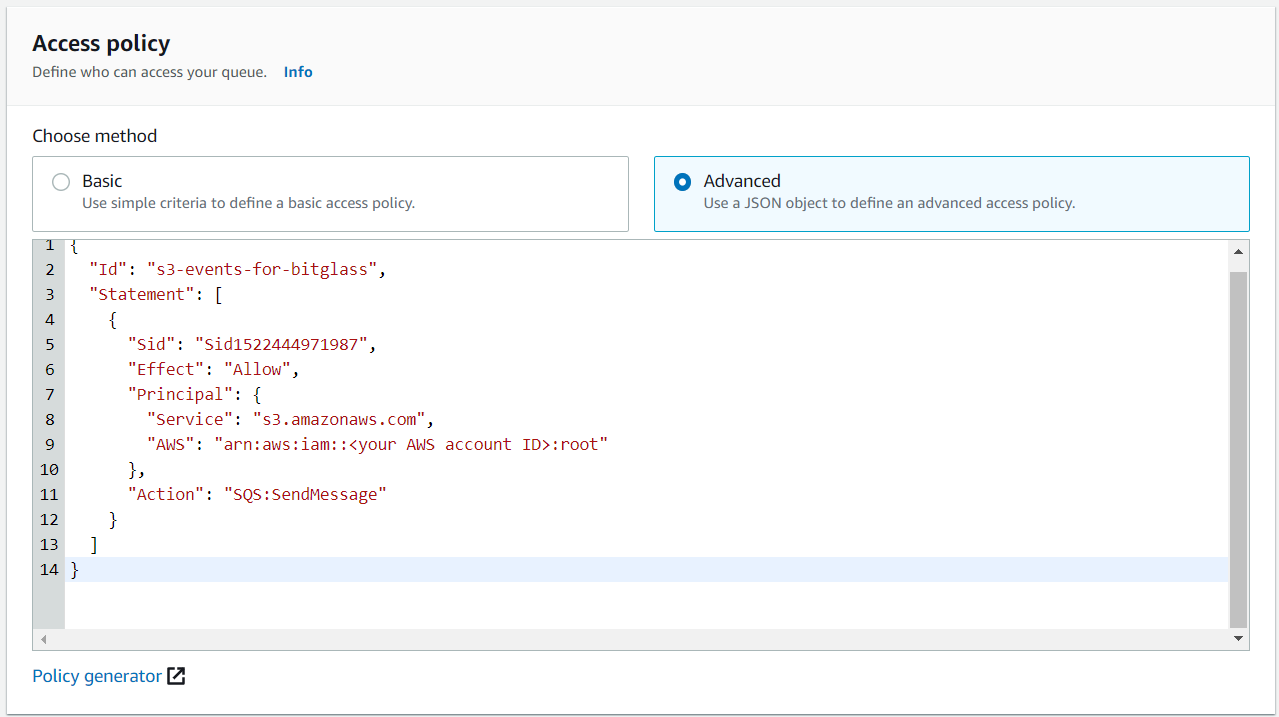Click the AWS account ARN placeholder text
This screenshot has height=717, width=1279.
400,444
